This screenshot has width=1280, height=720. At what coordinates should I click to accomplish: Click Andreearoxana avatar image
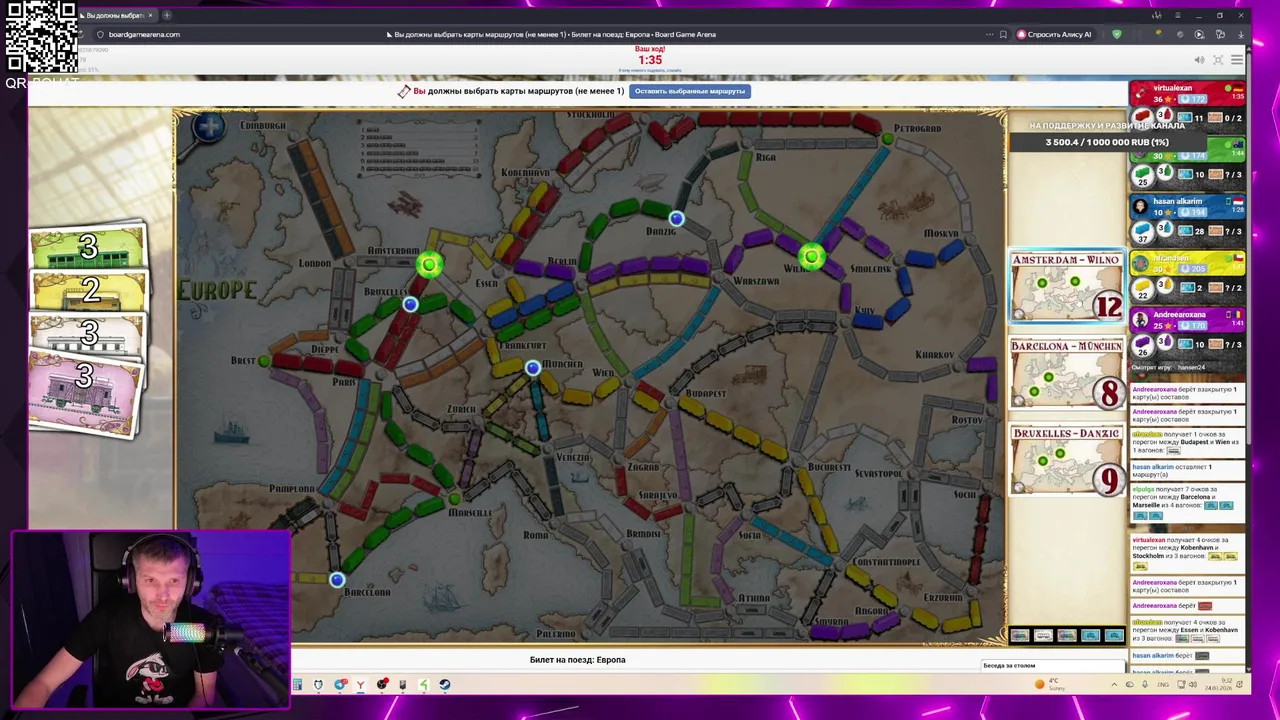point(1140,320)
